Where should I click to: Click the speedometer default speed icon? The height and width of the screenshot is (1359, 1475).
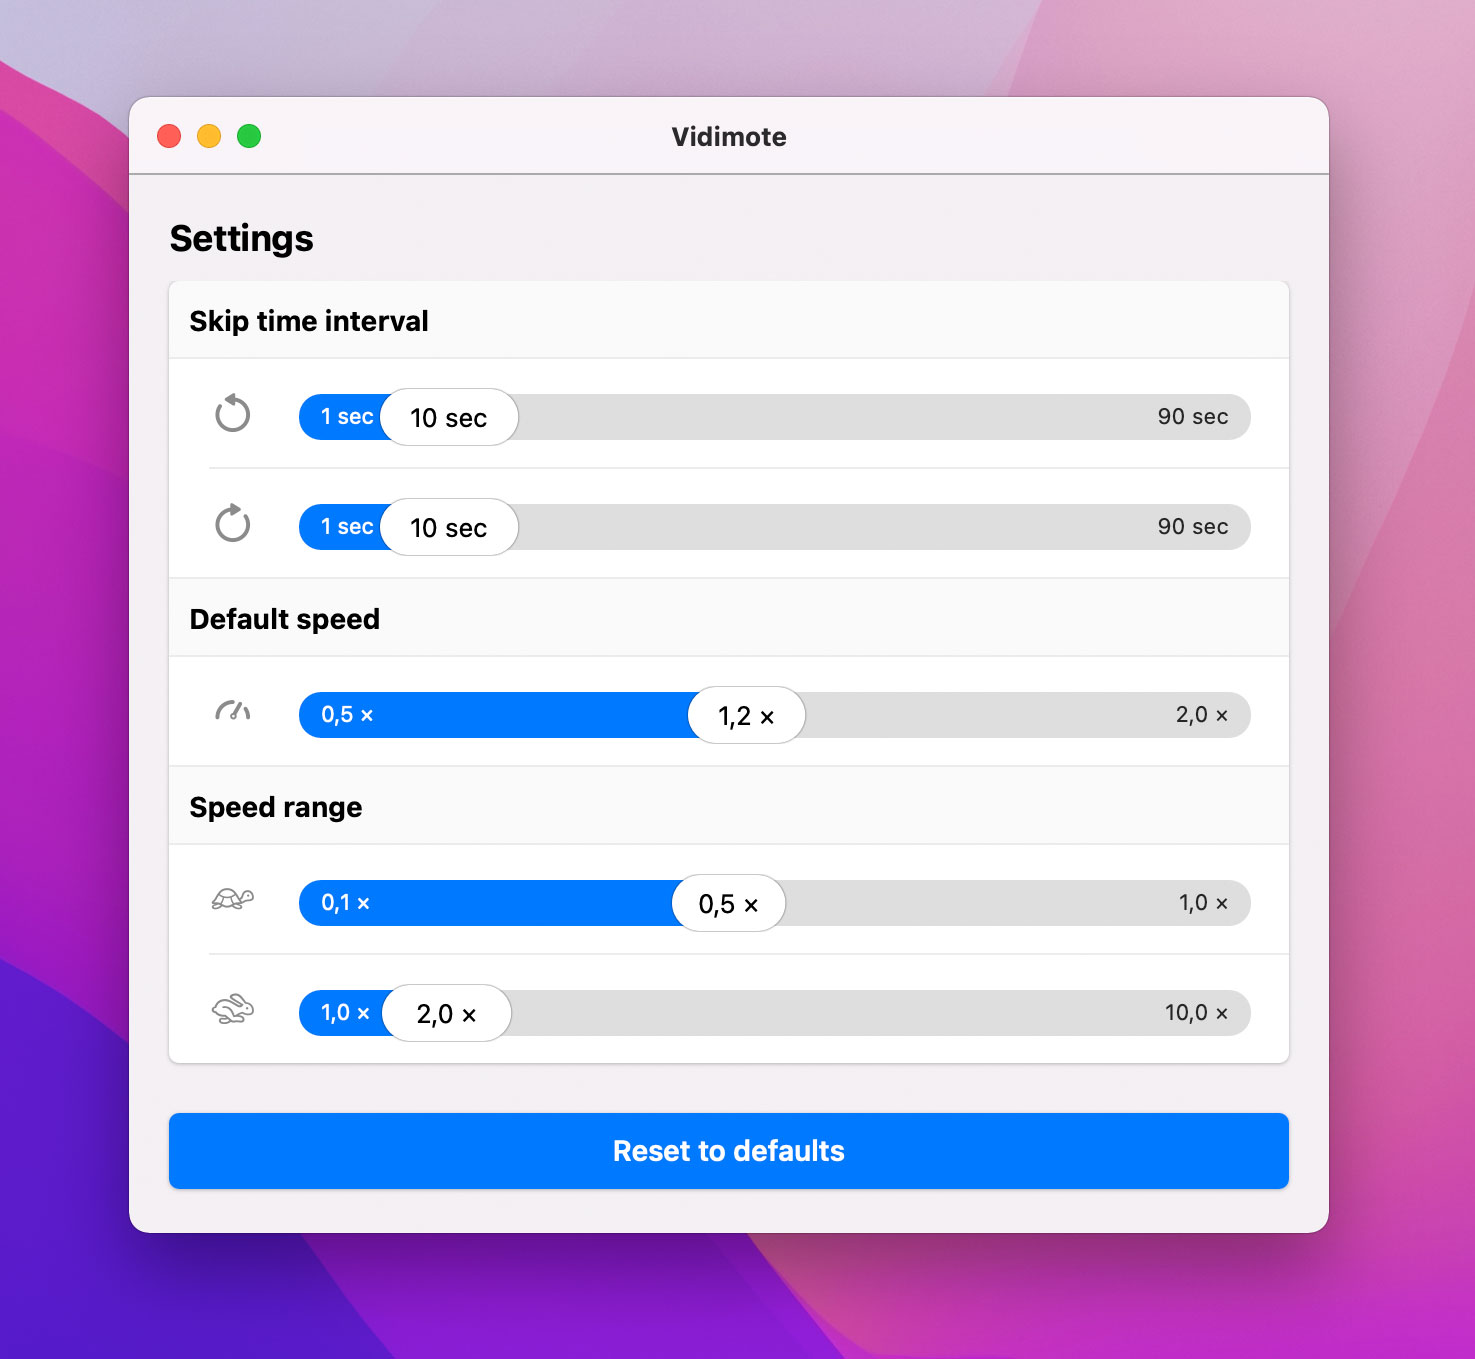[233, 712]
